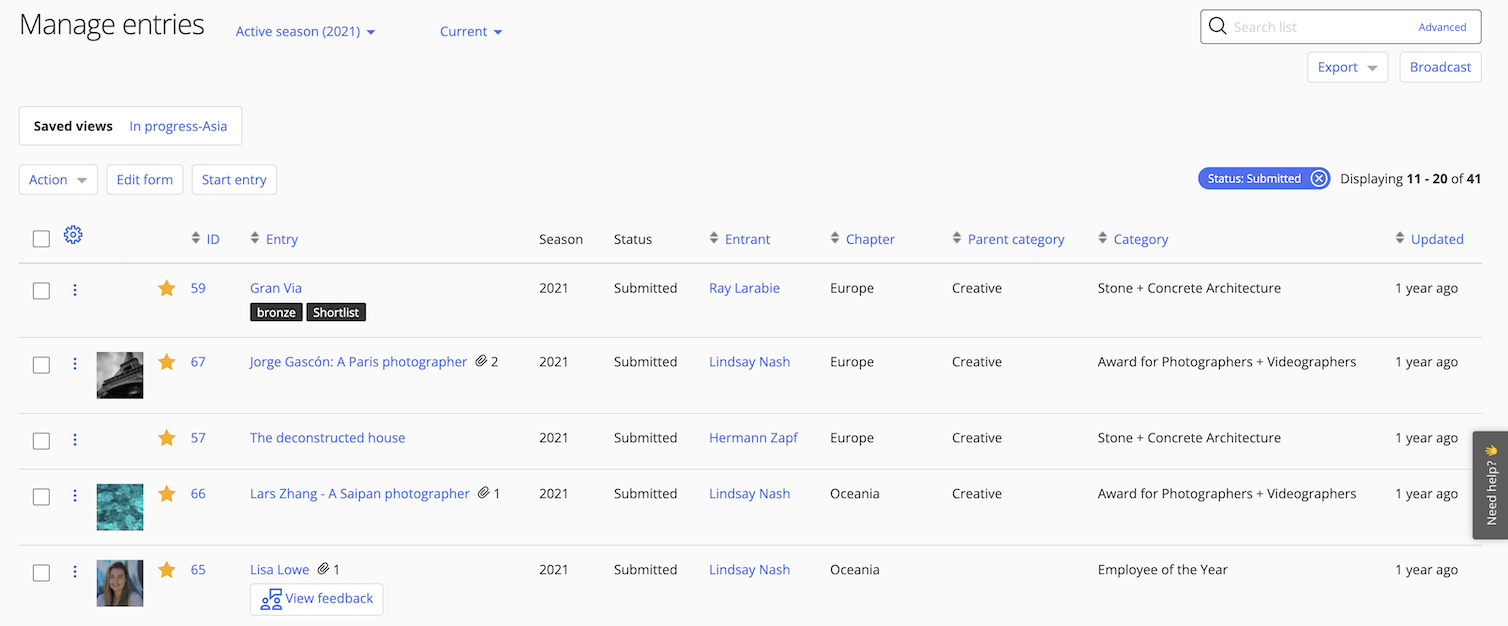Check the box for Gran Via entry
1508x626 pixels.
[x=41, y=291]
